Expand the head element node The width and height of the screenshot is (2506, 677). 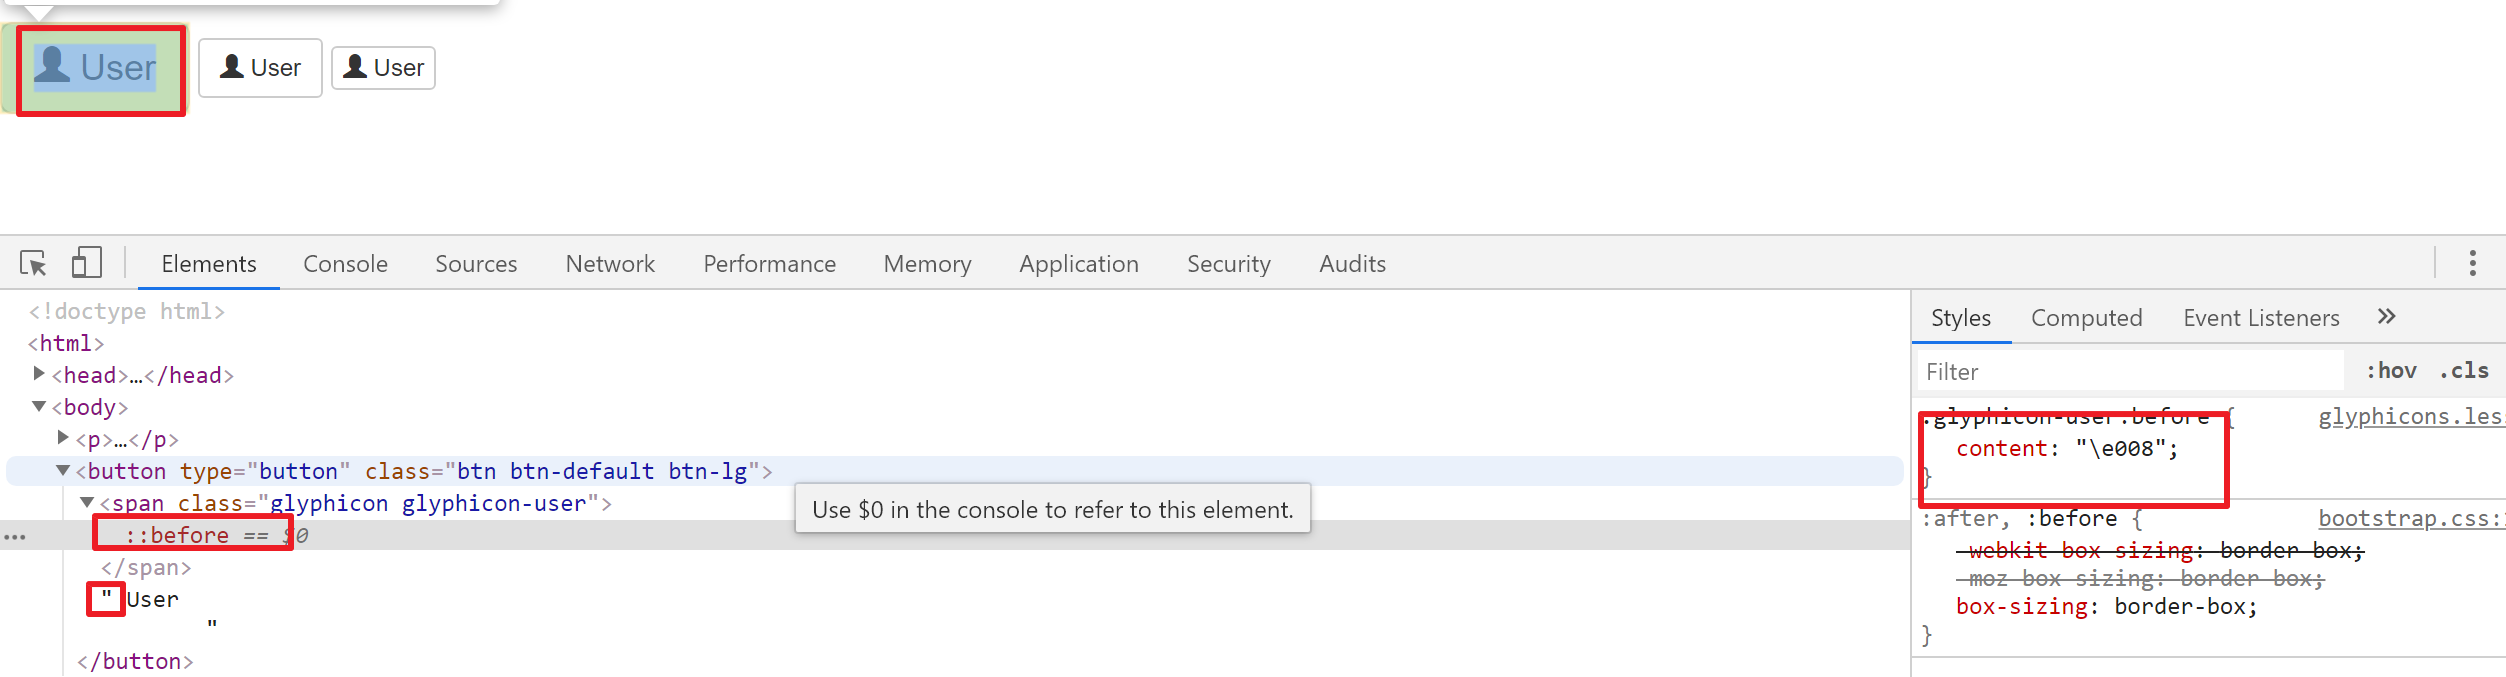(39, 374)
